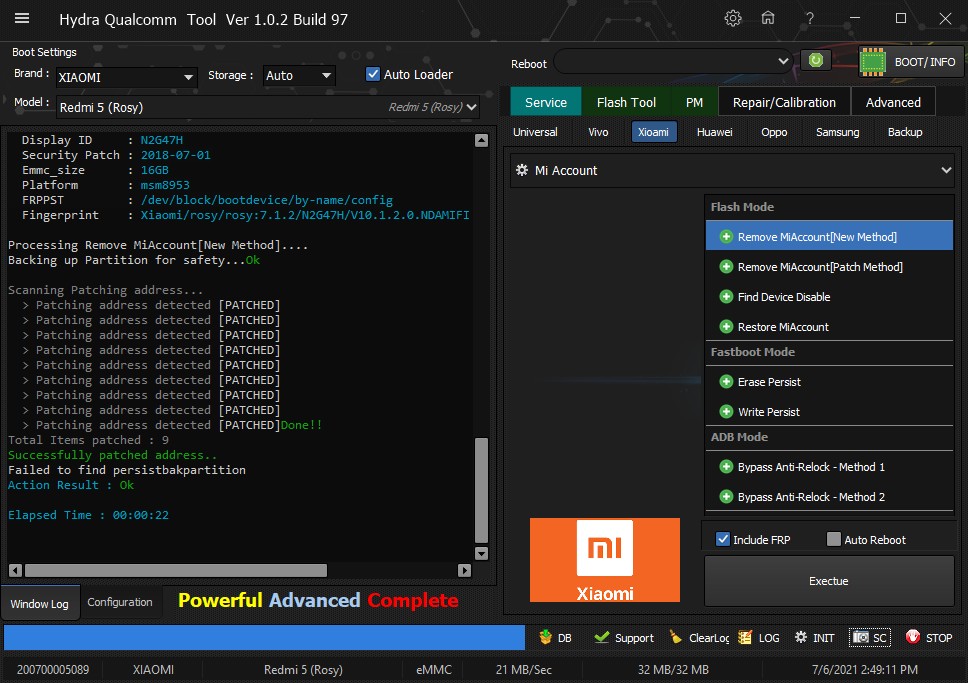
Task: Click plus icon beside Write Persist
Action: [726, 411]
